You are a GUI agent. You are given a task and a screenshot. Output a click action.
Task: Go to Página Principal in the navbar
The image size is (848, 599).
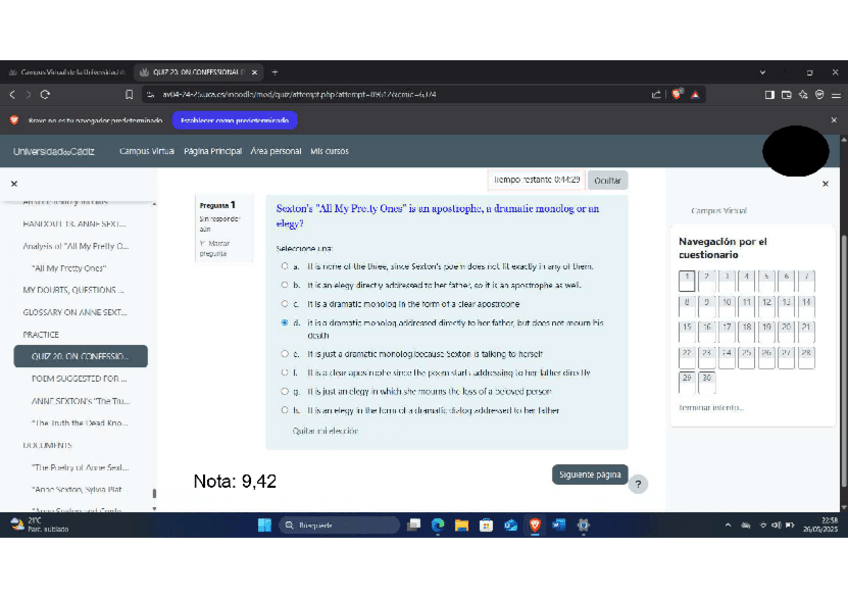click(x=212, y=151)
